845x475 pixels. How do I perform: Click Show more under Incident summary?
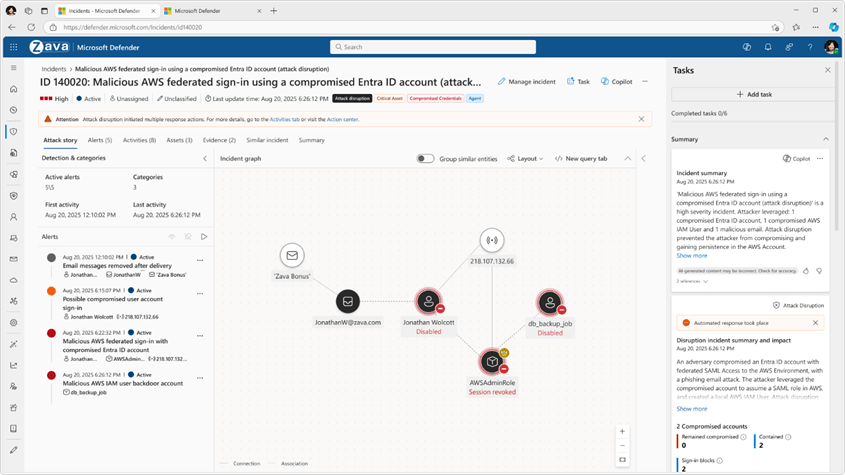(x=692, y=256)
